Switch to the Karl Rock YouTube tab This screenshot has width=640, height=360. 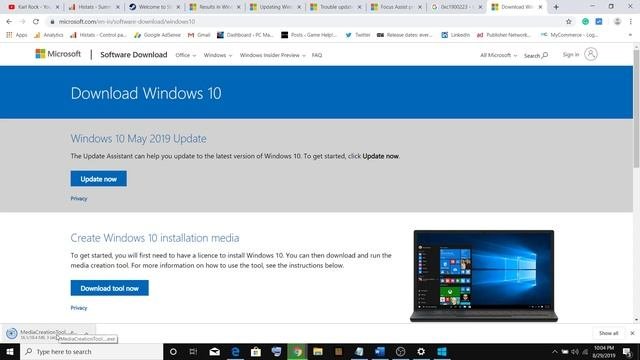pyautogui.click(x=34, y=7)
